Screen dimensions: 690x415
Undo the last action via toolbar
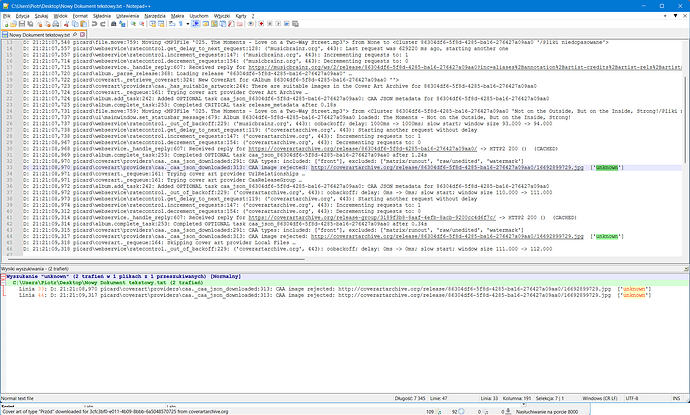94,24
